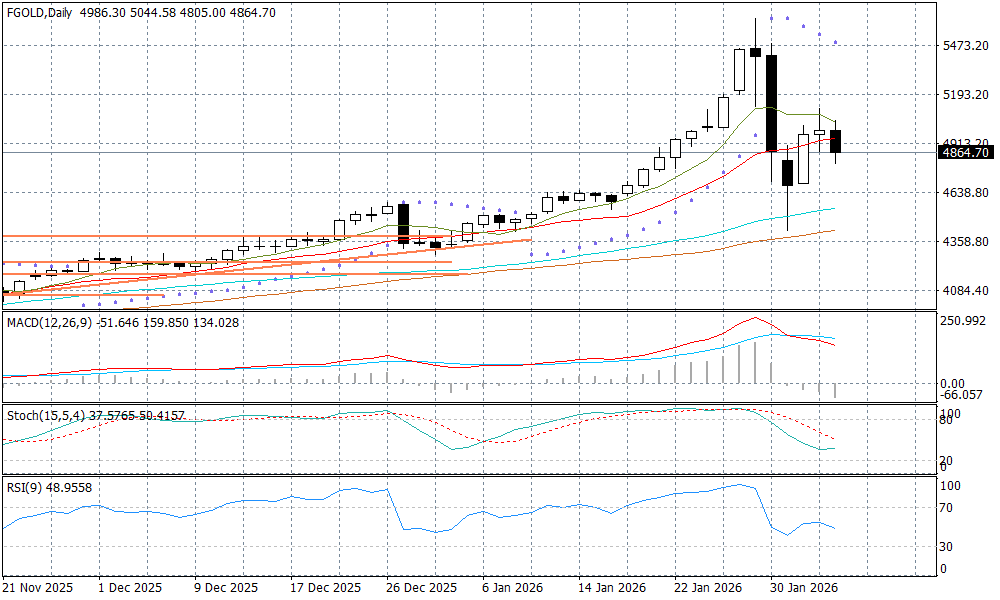Select the 5193.20 price axis level
This screenshot has height=600, width=1000.
pos(965,95)
